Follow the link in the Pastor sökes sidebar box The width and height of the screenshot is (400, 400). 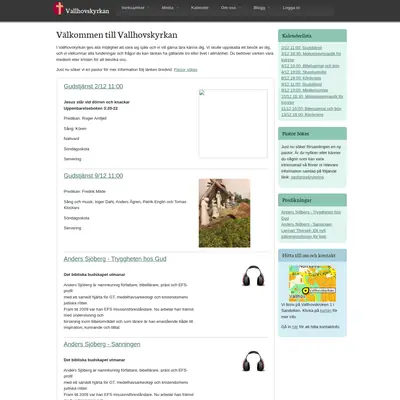tap(307, 177)
